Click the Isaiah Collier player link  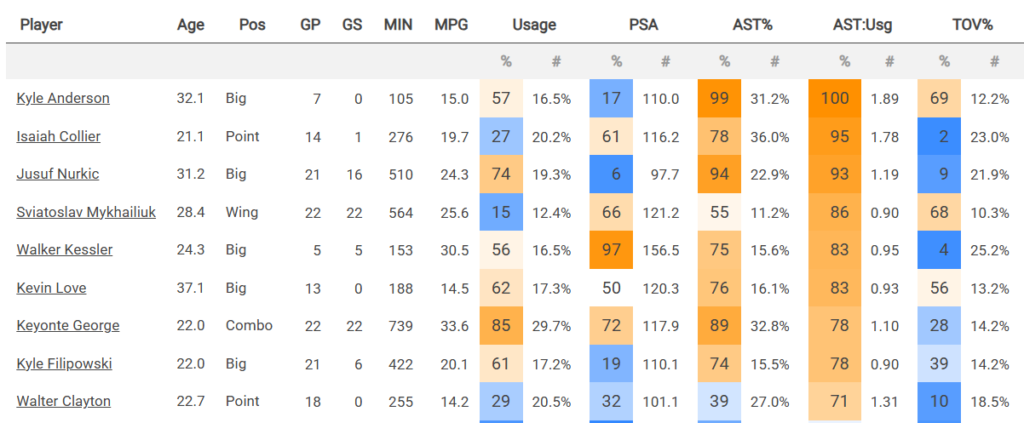click(x=58, y=136)
